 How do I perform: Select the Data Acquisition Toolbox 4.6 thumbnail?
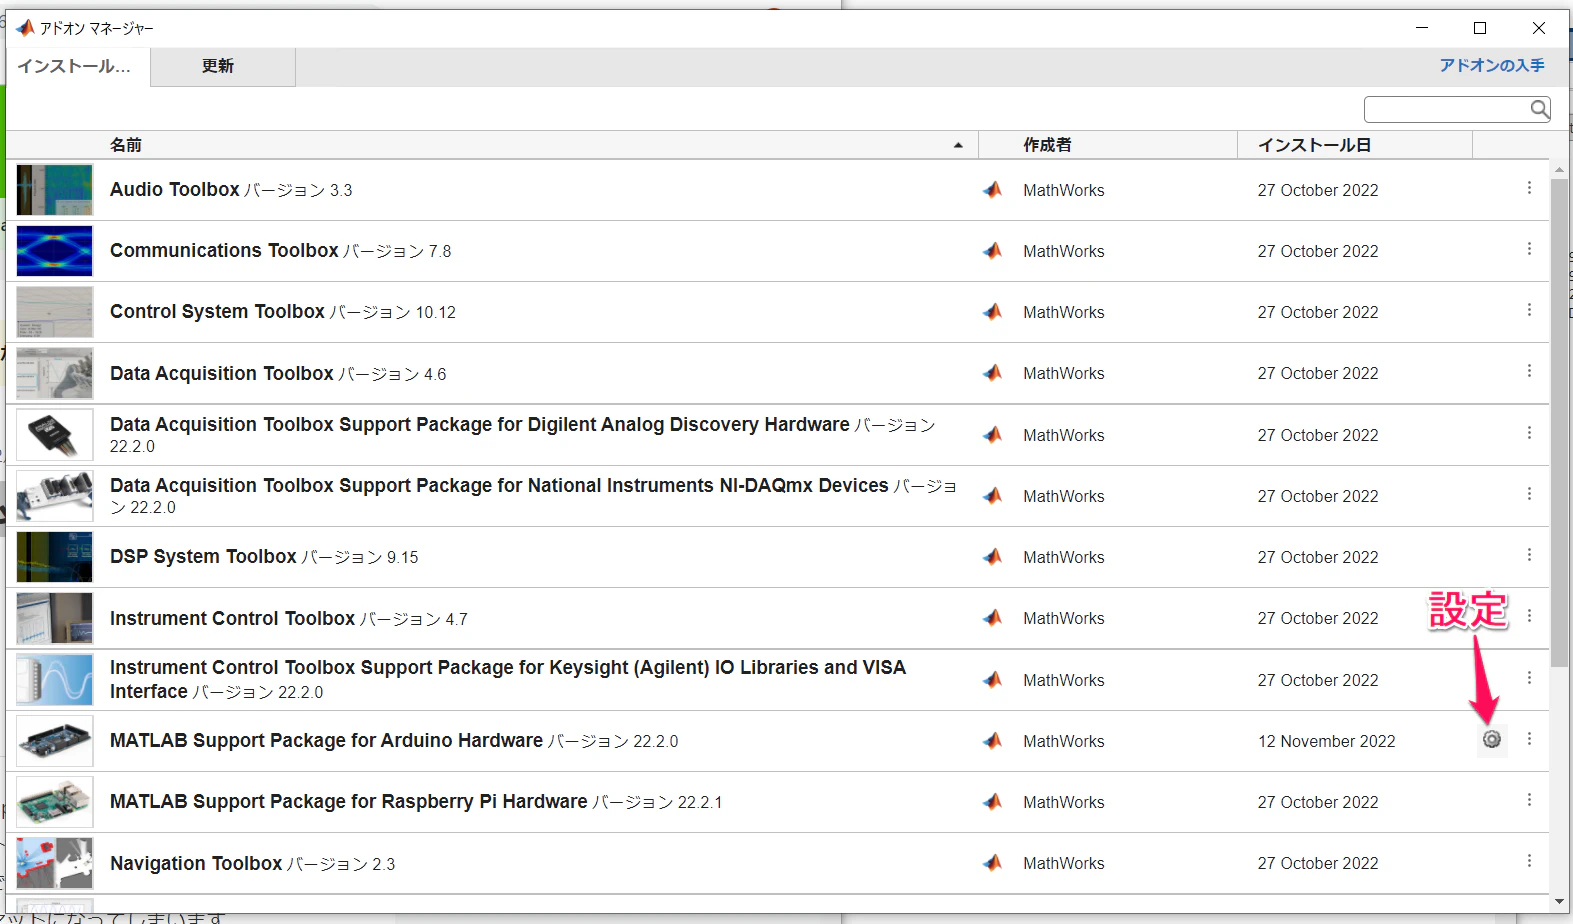55,373
